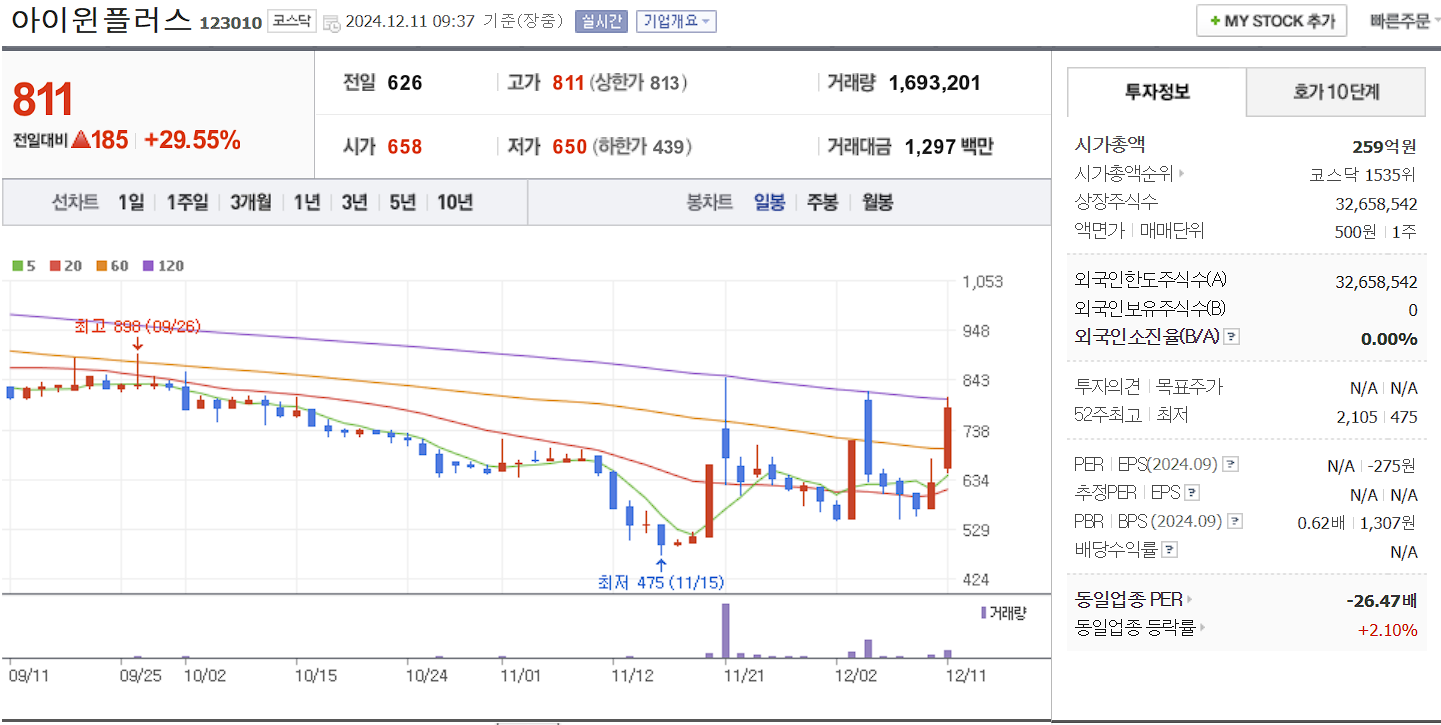Click the 실시간 badge
This screenshot has height=725, width=1441.
pyautogui.click(x=601, y=21)
